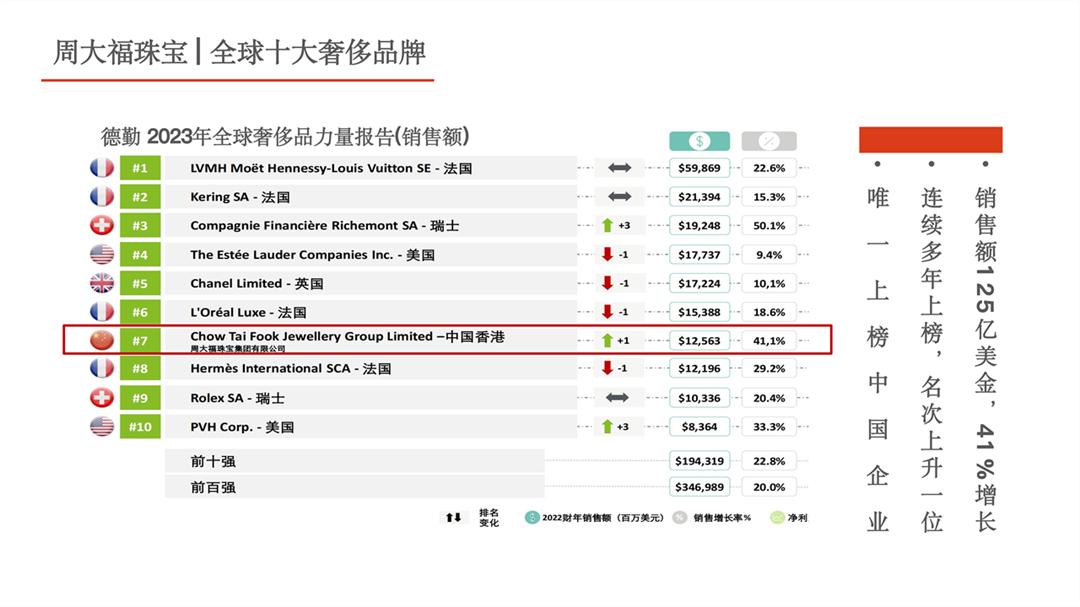Click the grey percent column header icon
1080x607 pixels.
click(x=769, y=141)
